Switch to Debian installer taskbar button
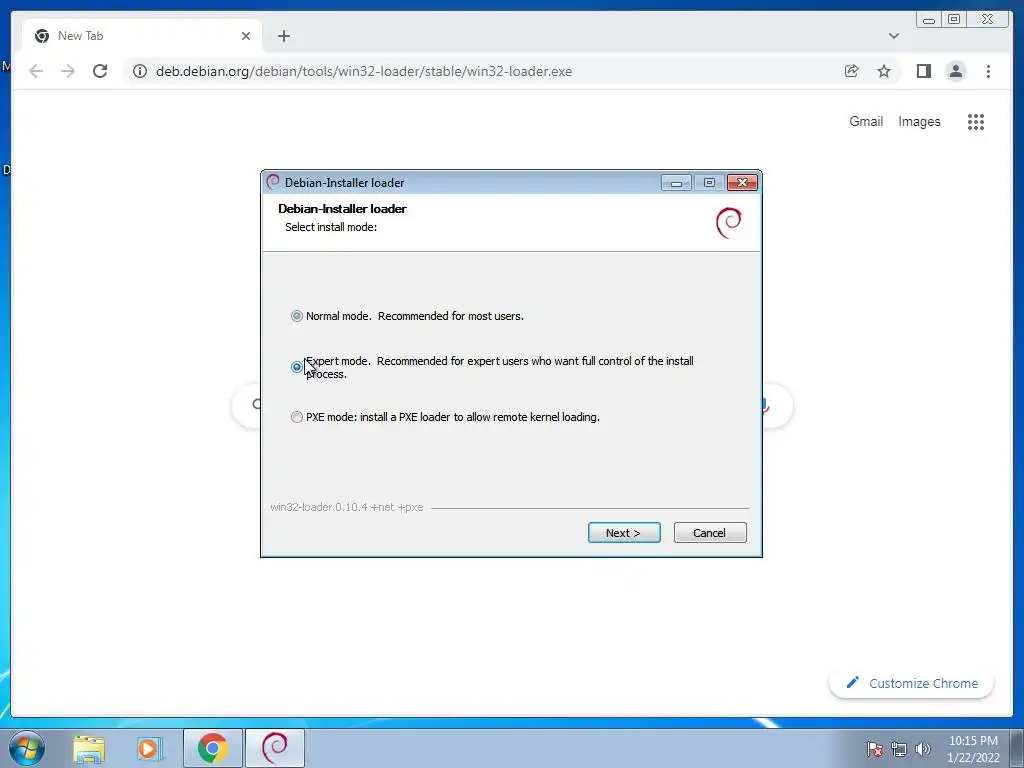This screenshot has height=768, width=1024. tap(275, 748)
